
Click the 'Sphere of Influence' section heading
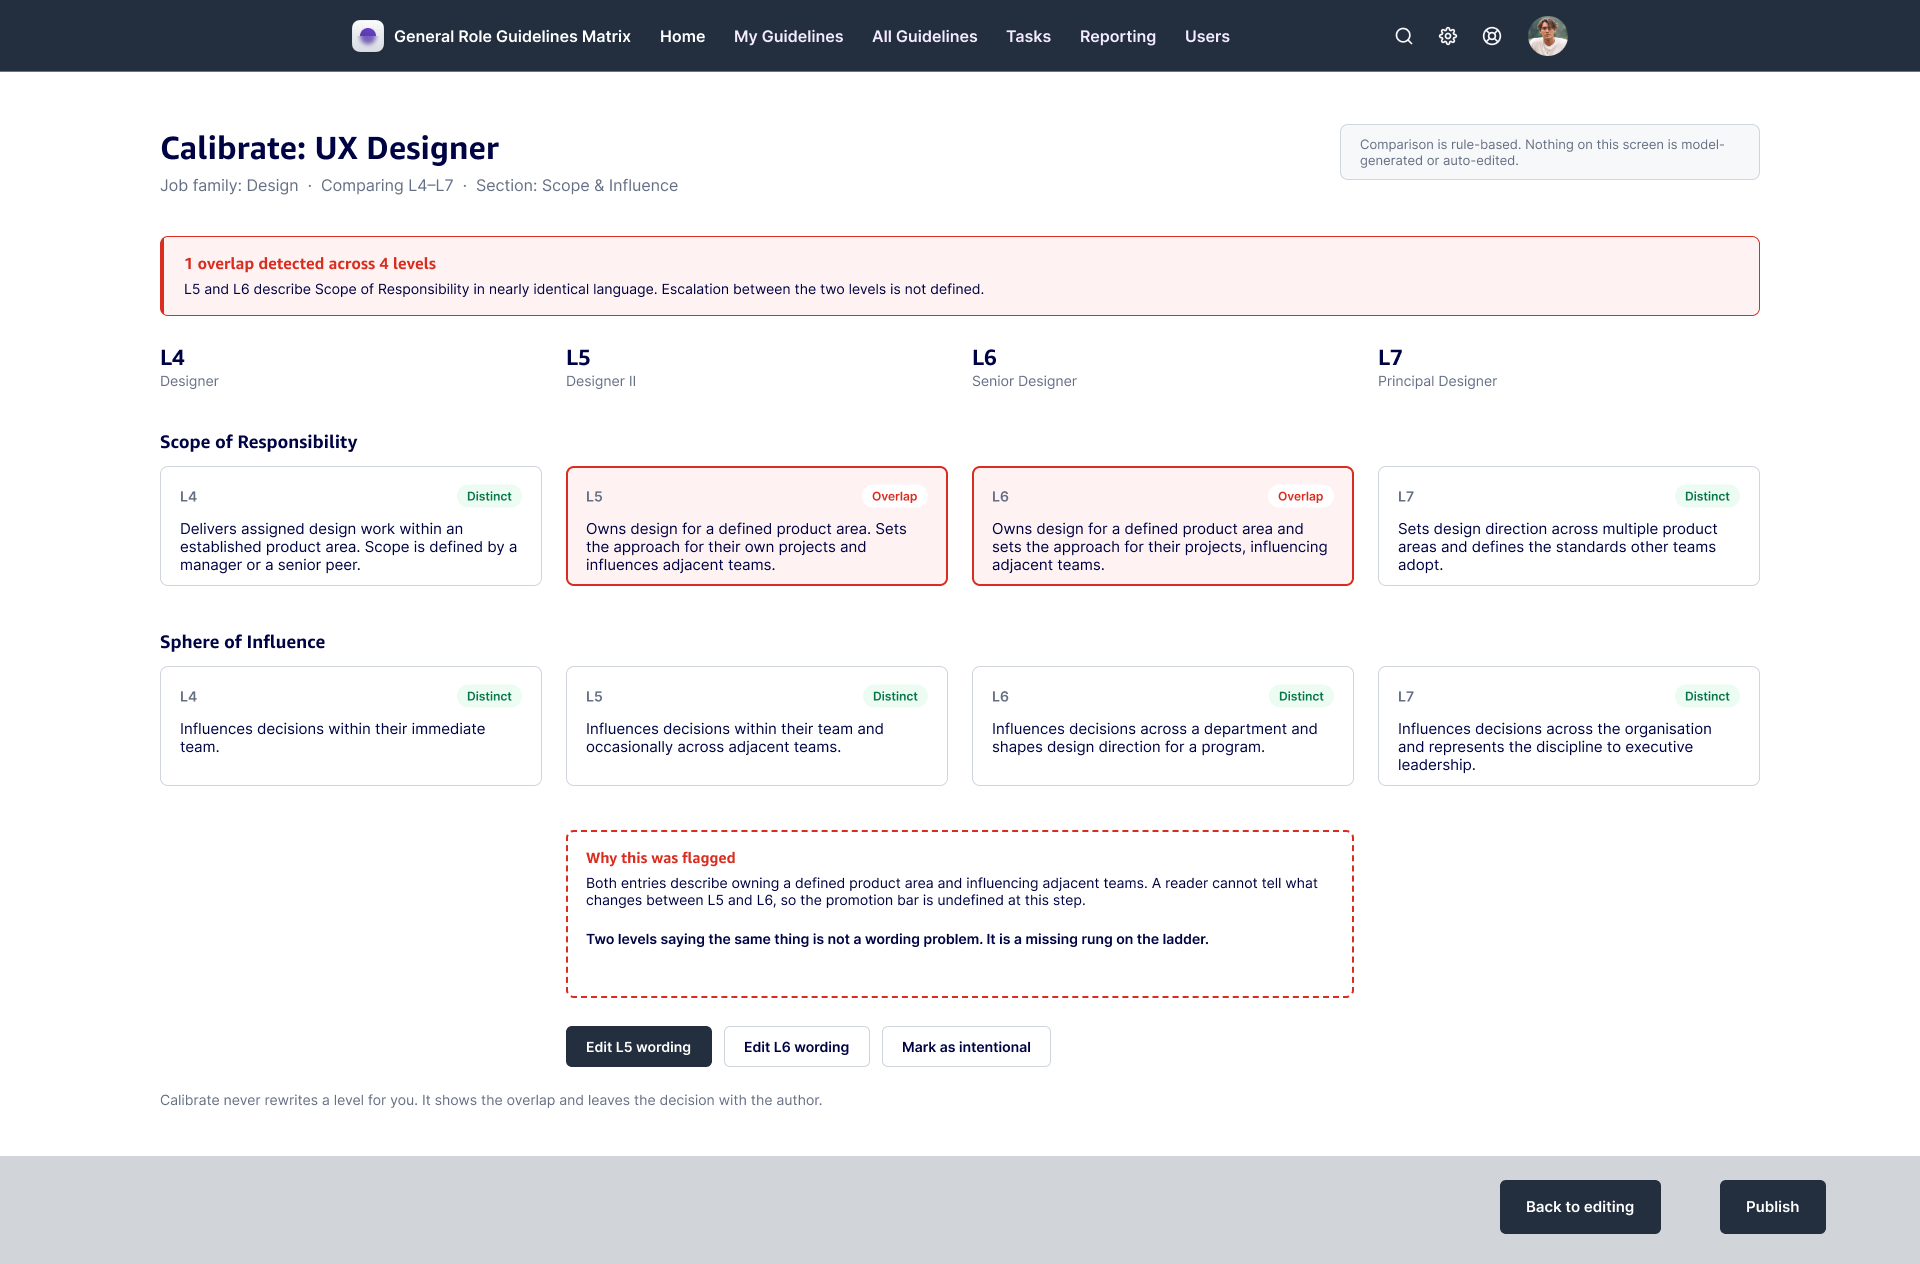[242, 642]
